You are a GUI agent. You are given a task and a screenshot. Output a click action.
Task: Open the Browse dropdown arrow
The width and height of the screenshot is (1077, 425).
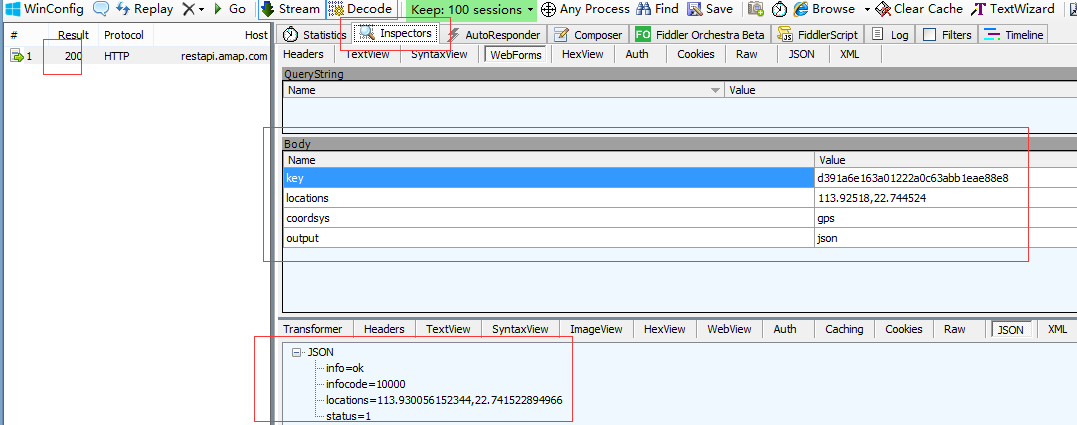click(867, 10)
